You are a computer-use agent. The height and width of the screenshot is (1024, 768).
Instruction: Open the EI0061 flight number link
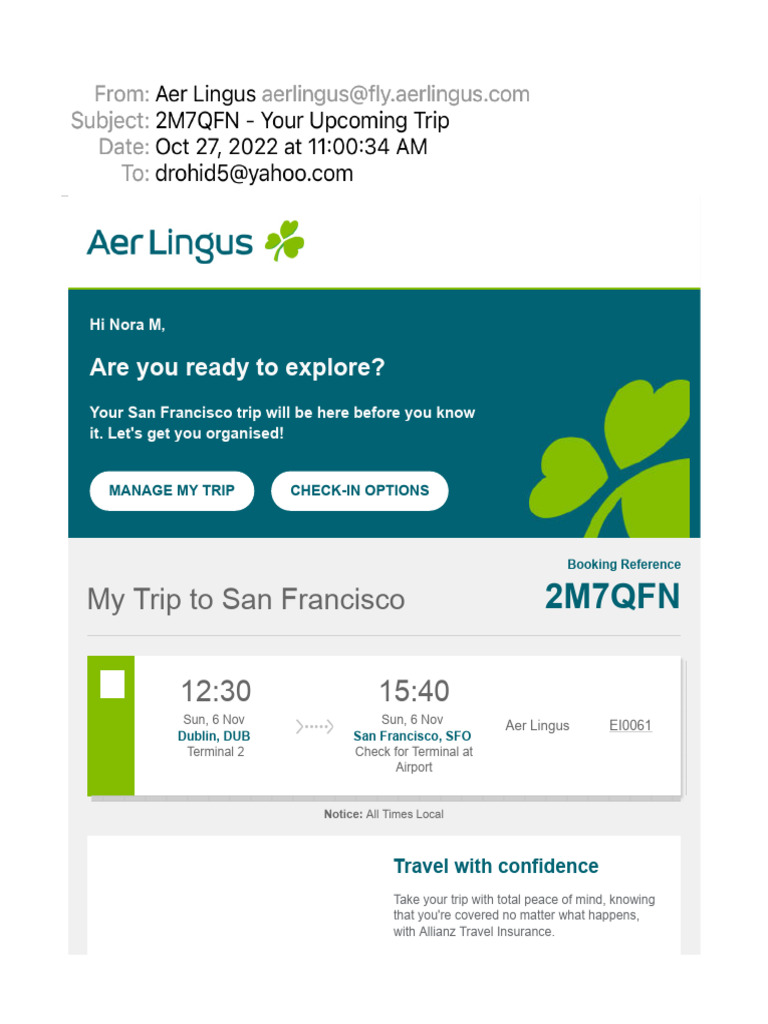coord(630,725)
